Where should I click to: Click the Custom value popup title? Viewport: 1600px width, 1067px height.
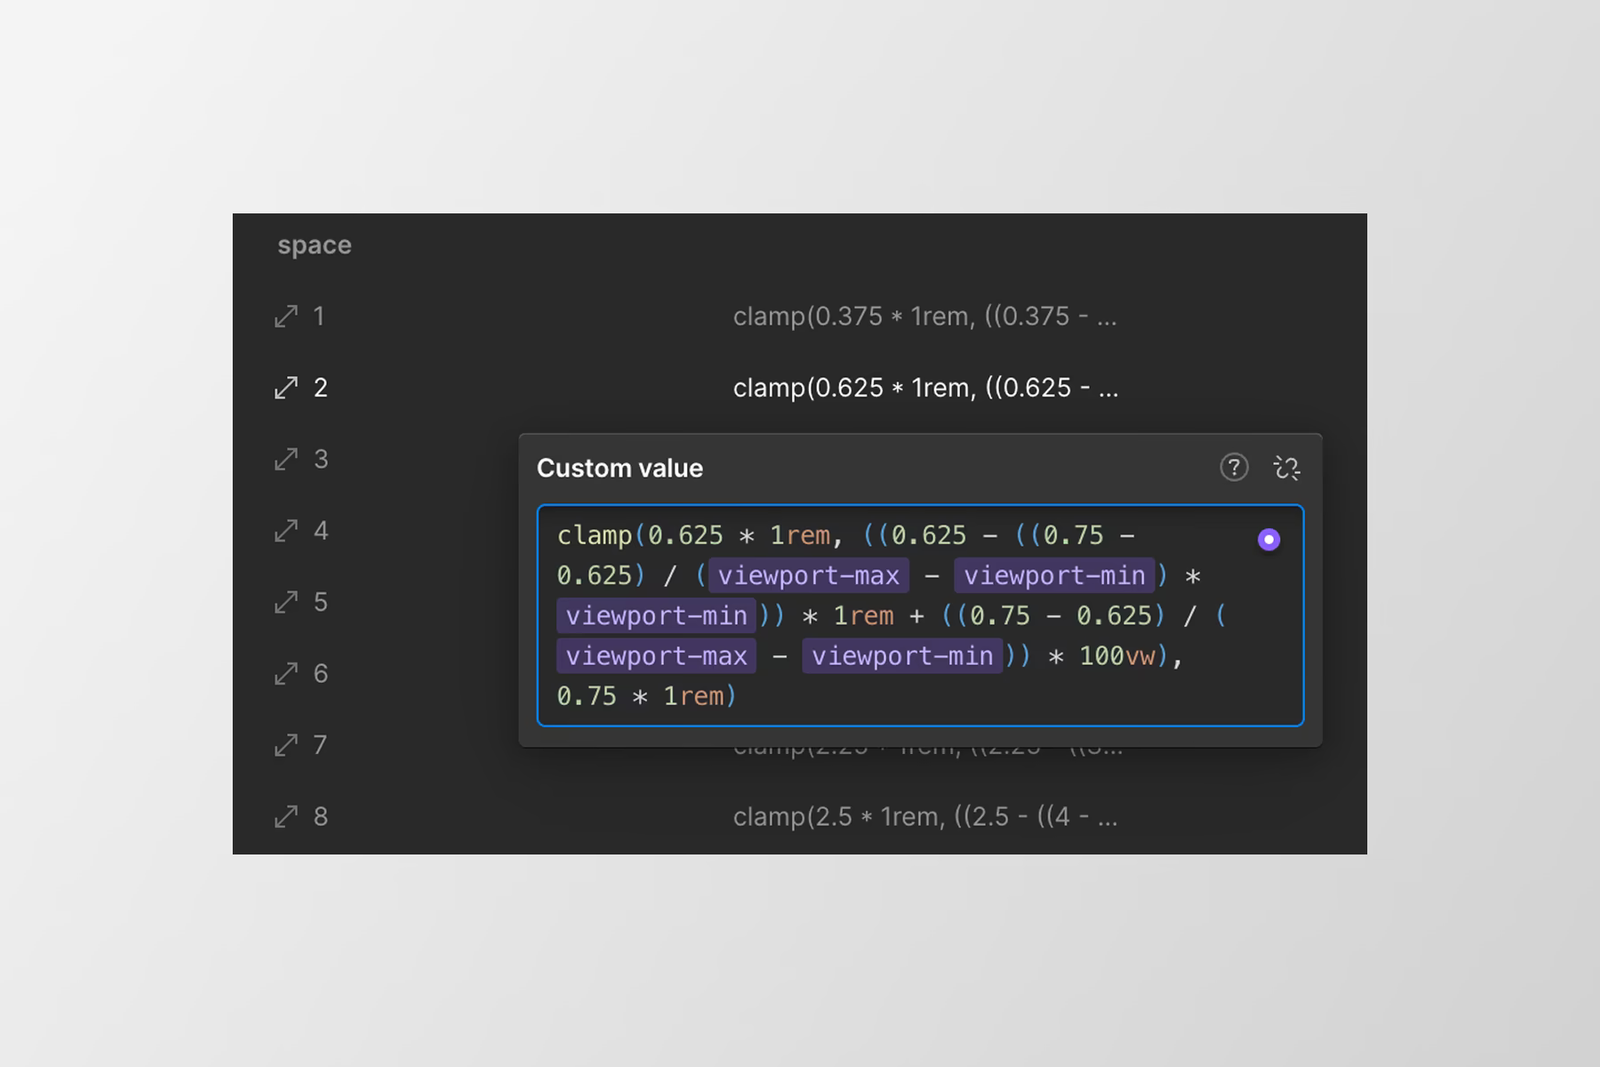[x=620, y=468]
